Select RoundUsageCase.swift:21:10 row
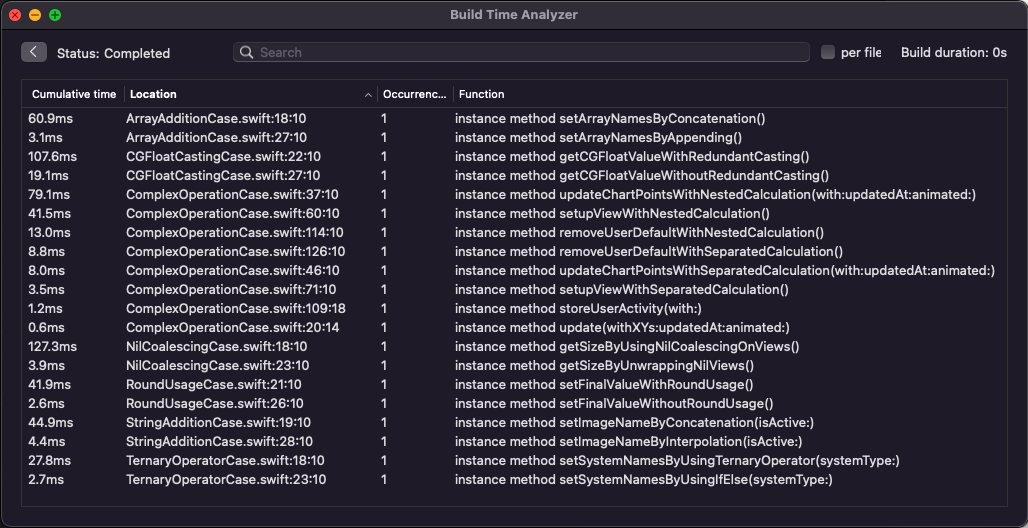 click(213, 385)
